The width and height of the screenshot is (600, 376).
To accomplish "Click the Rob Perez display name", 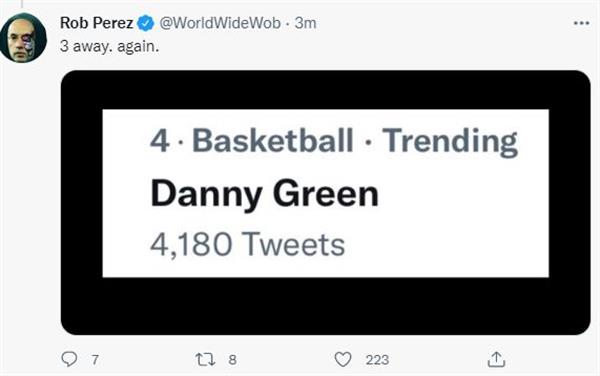I will tap(96, 23).
